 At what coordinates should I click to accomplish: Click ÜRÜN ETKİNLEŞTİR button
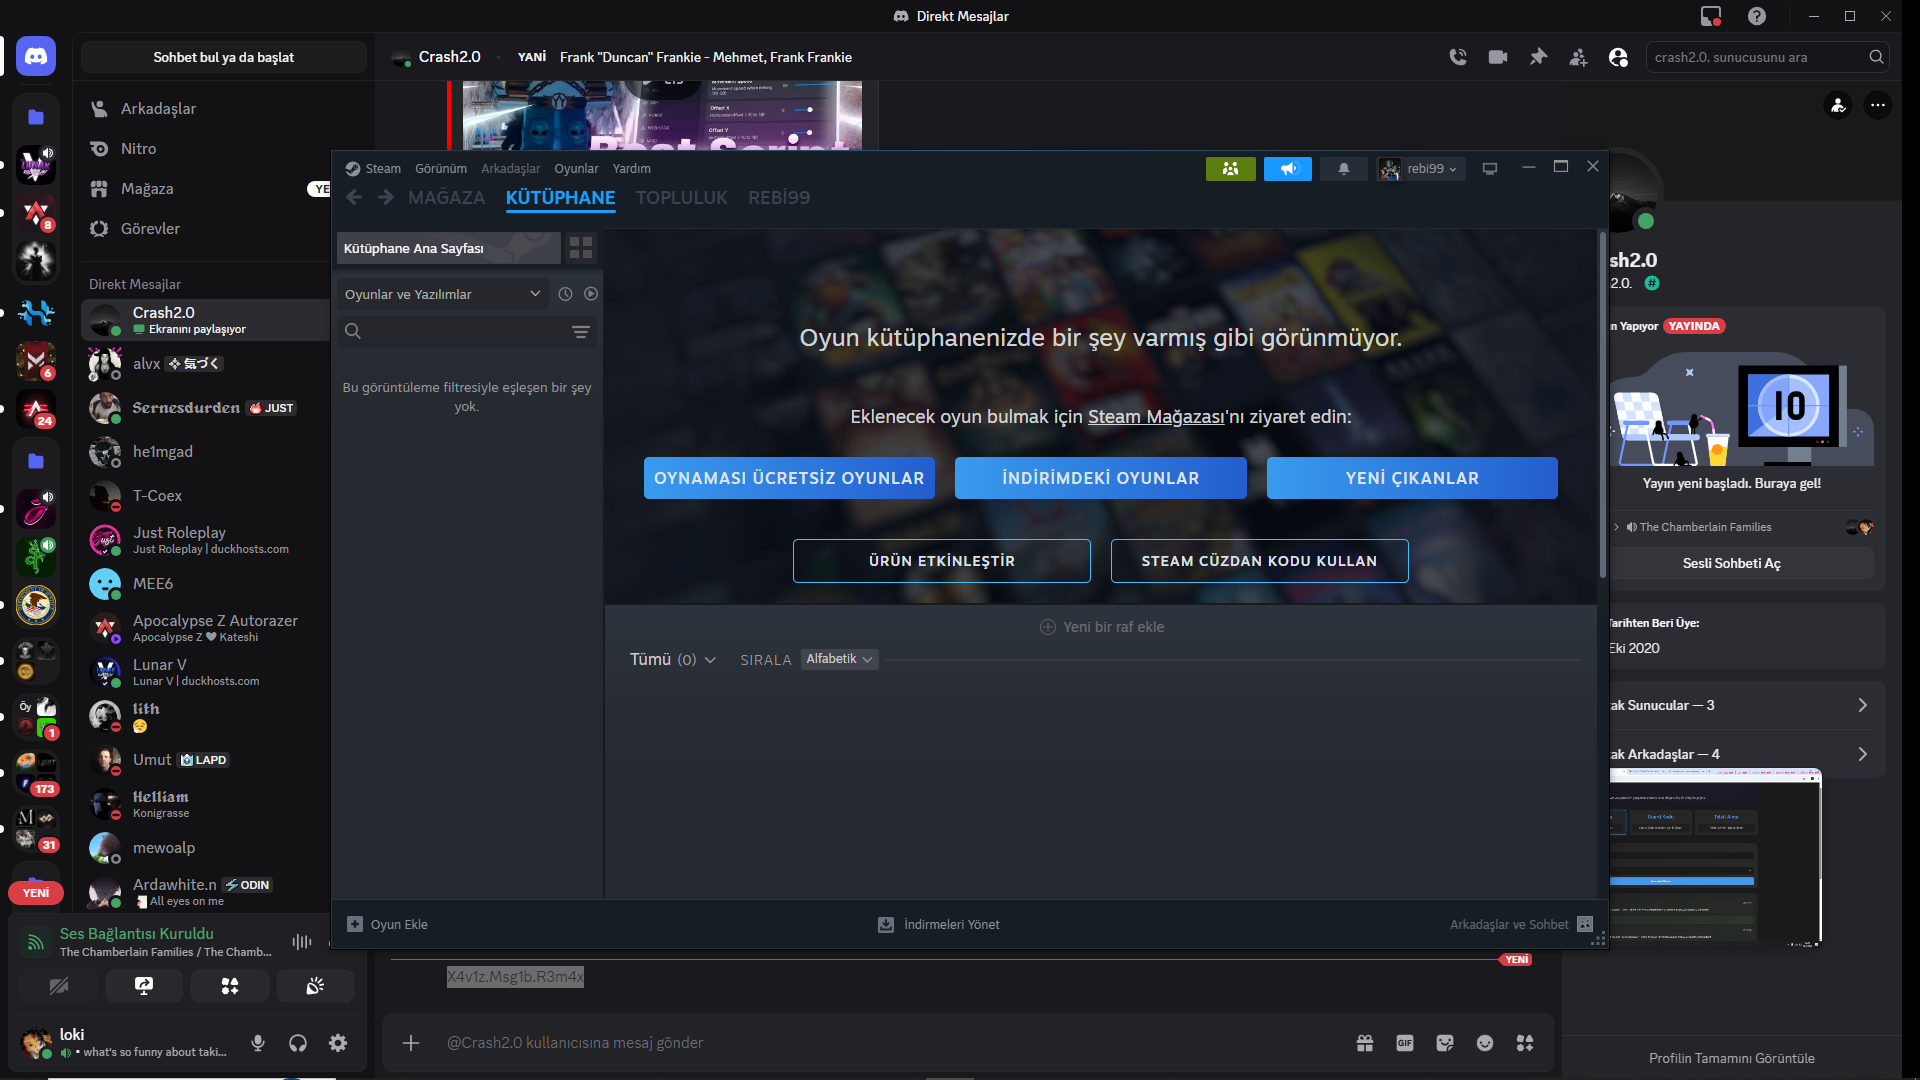[941, 561]
